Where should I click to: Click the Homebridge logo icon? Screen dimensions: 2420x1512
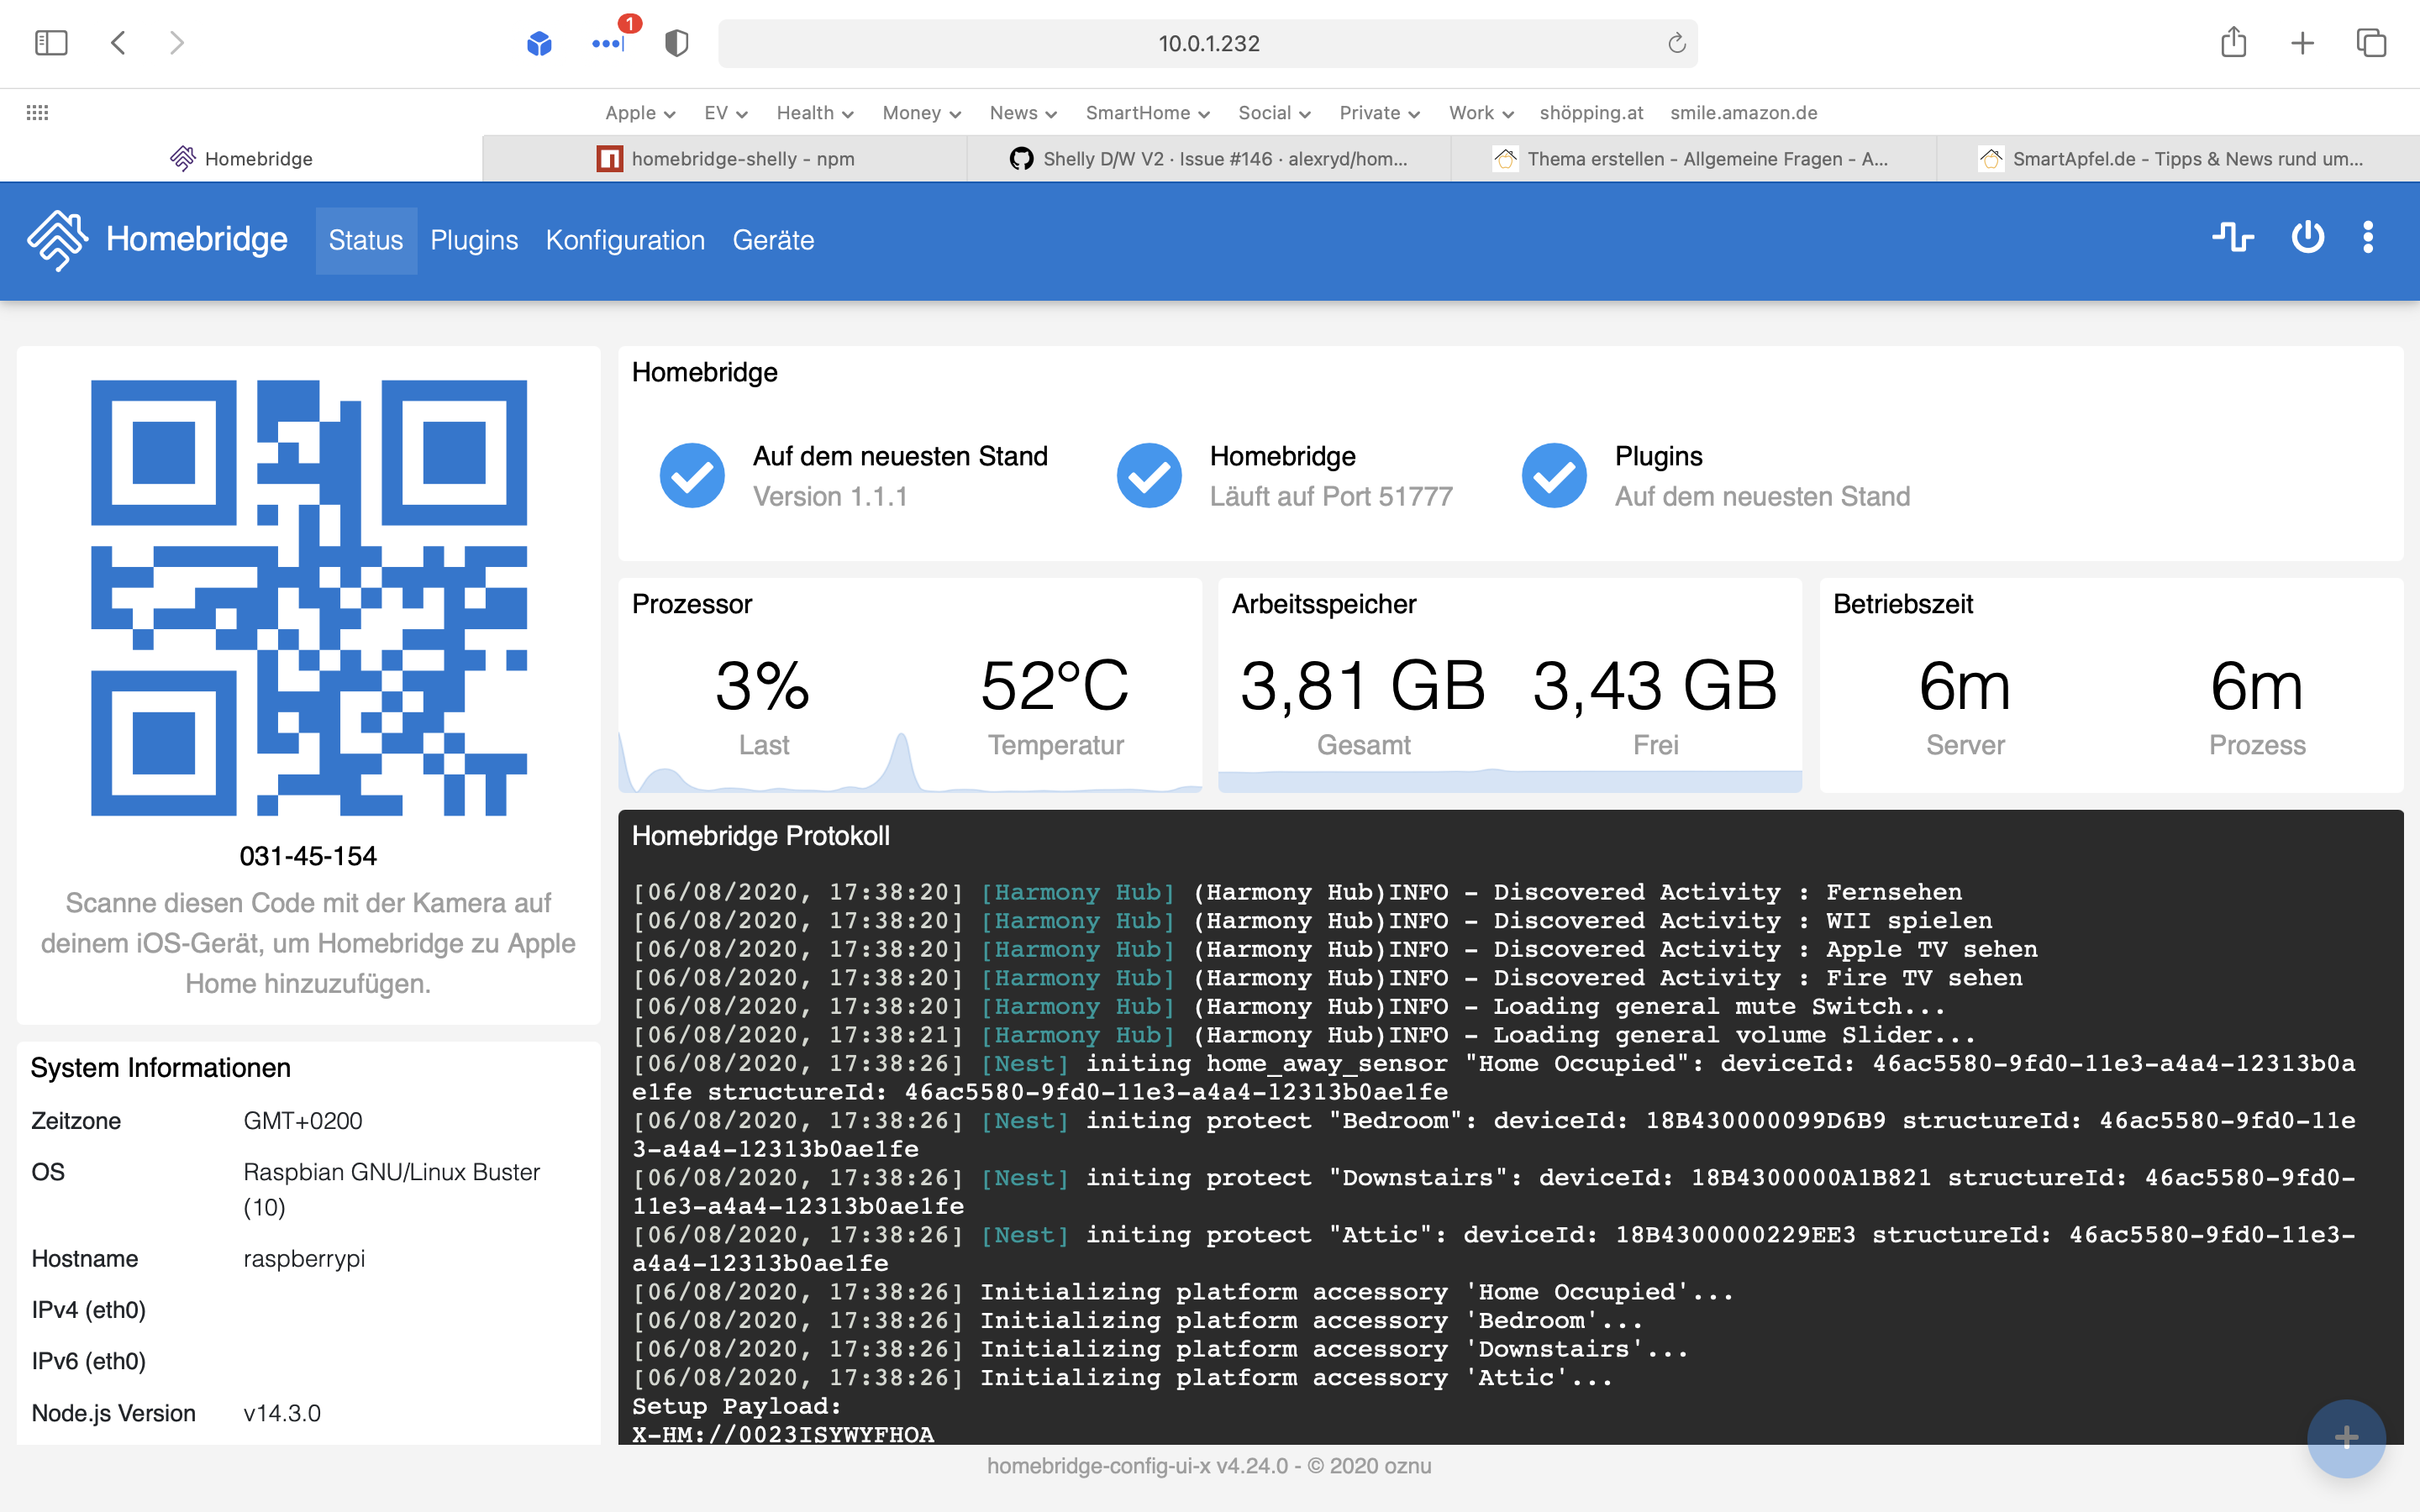[57, 240]
